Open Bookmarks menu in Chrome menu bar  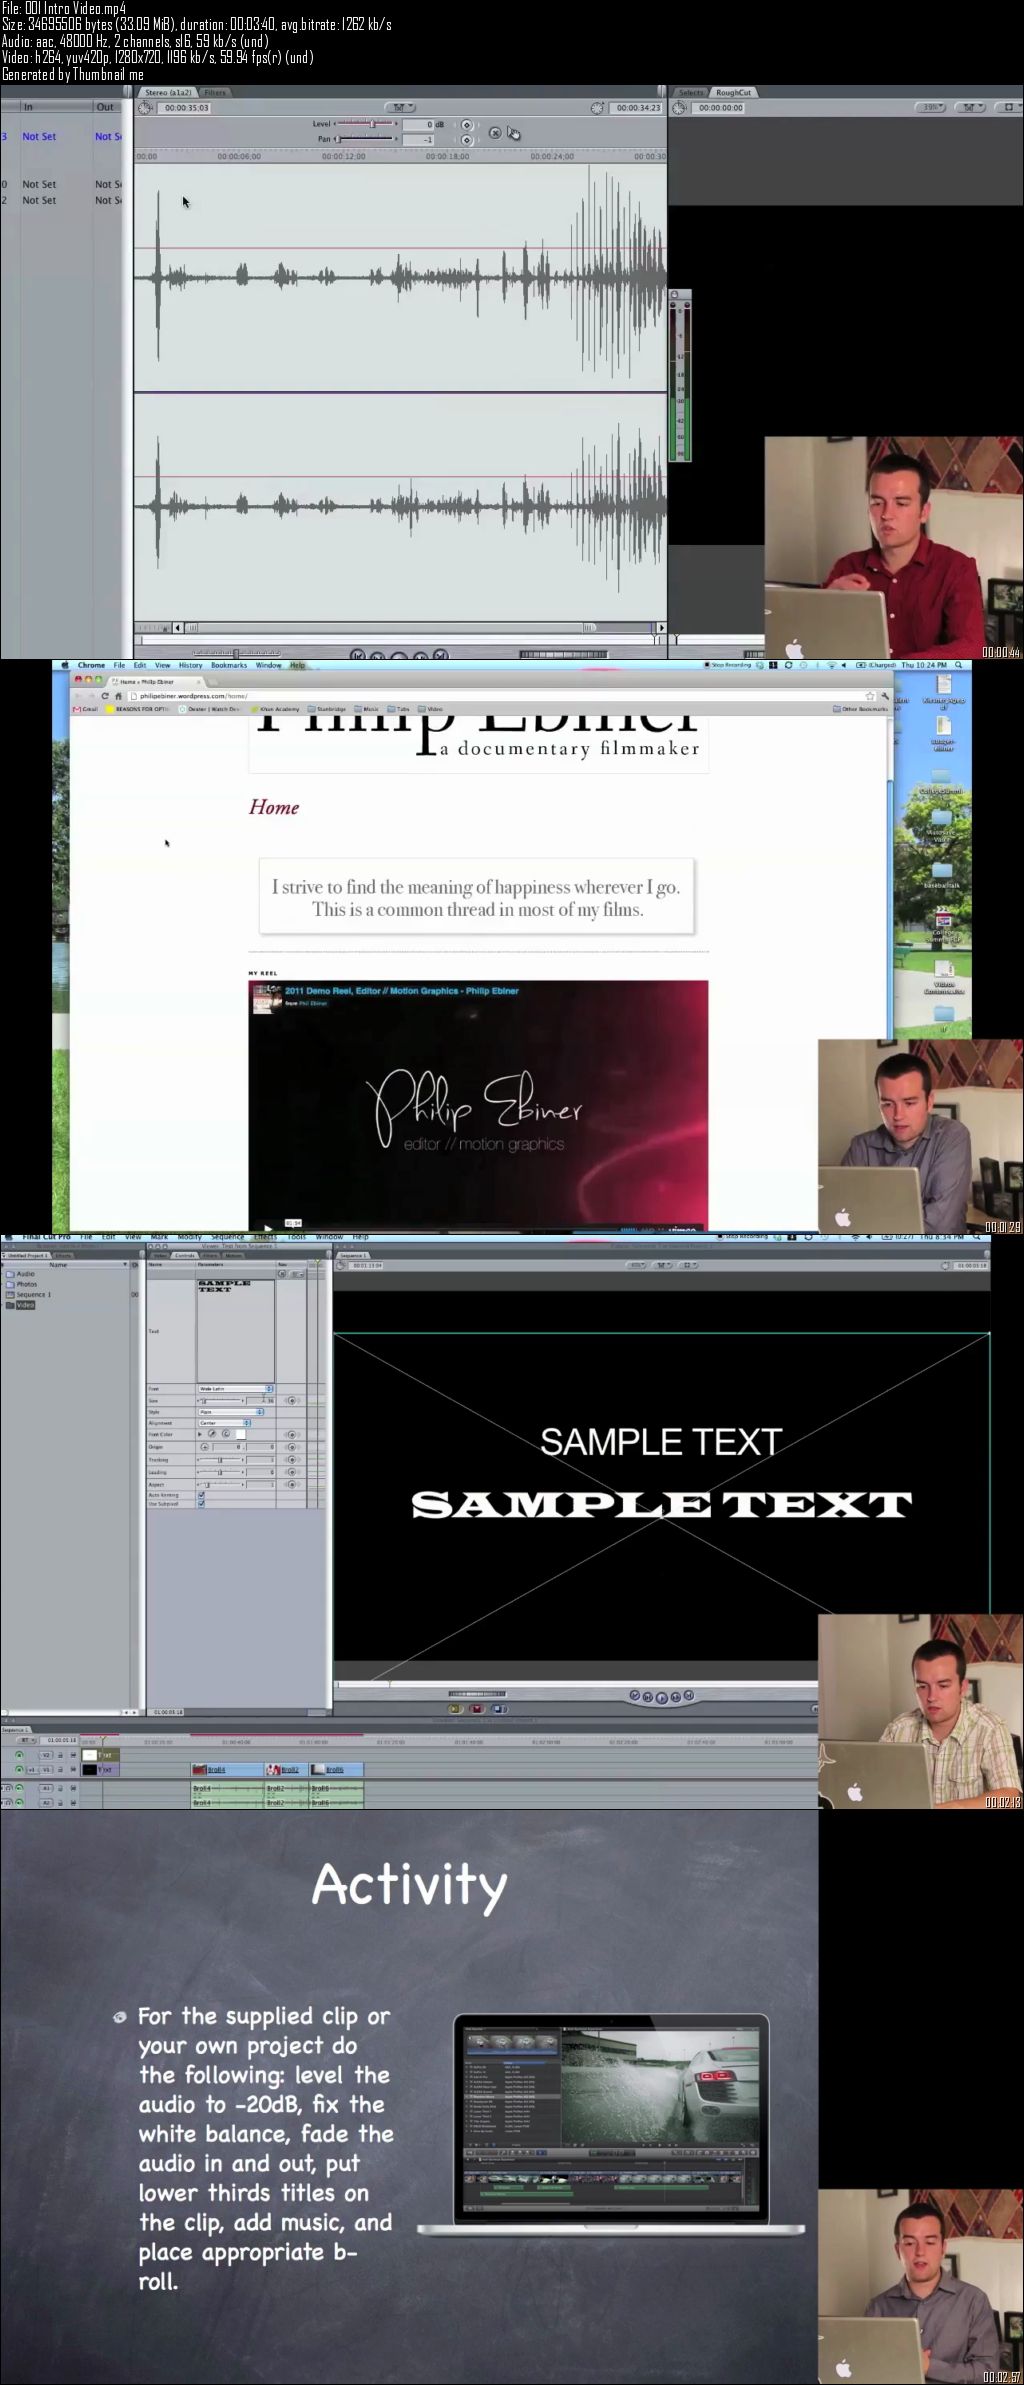pyautogui.click(x=229, y=665)
